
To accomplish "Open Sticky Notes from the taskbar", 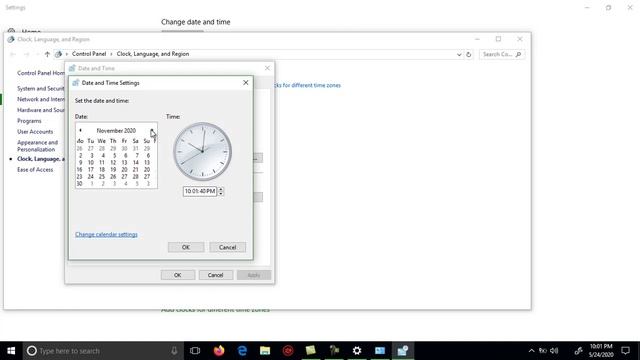I will pyautogui.click(x=311, y=351).
